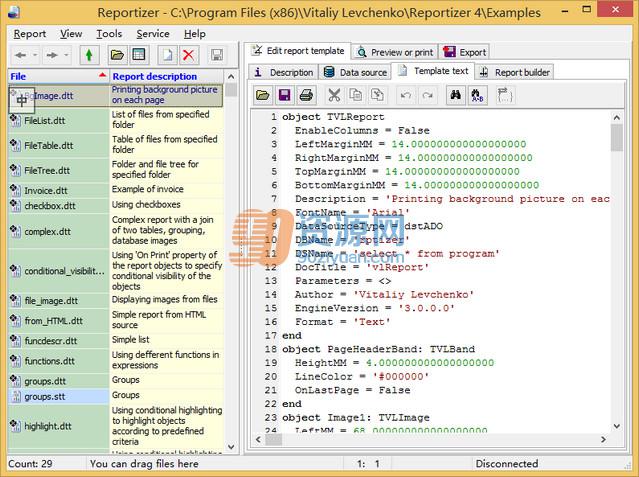Click the back navigation arrow in file toolbar

20,55
